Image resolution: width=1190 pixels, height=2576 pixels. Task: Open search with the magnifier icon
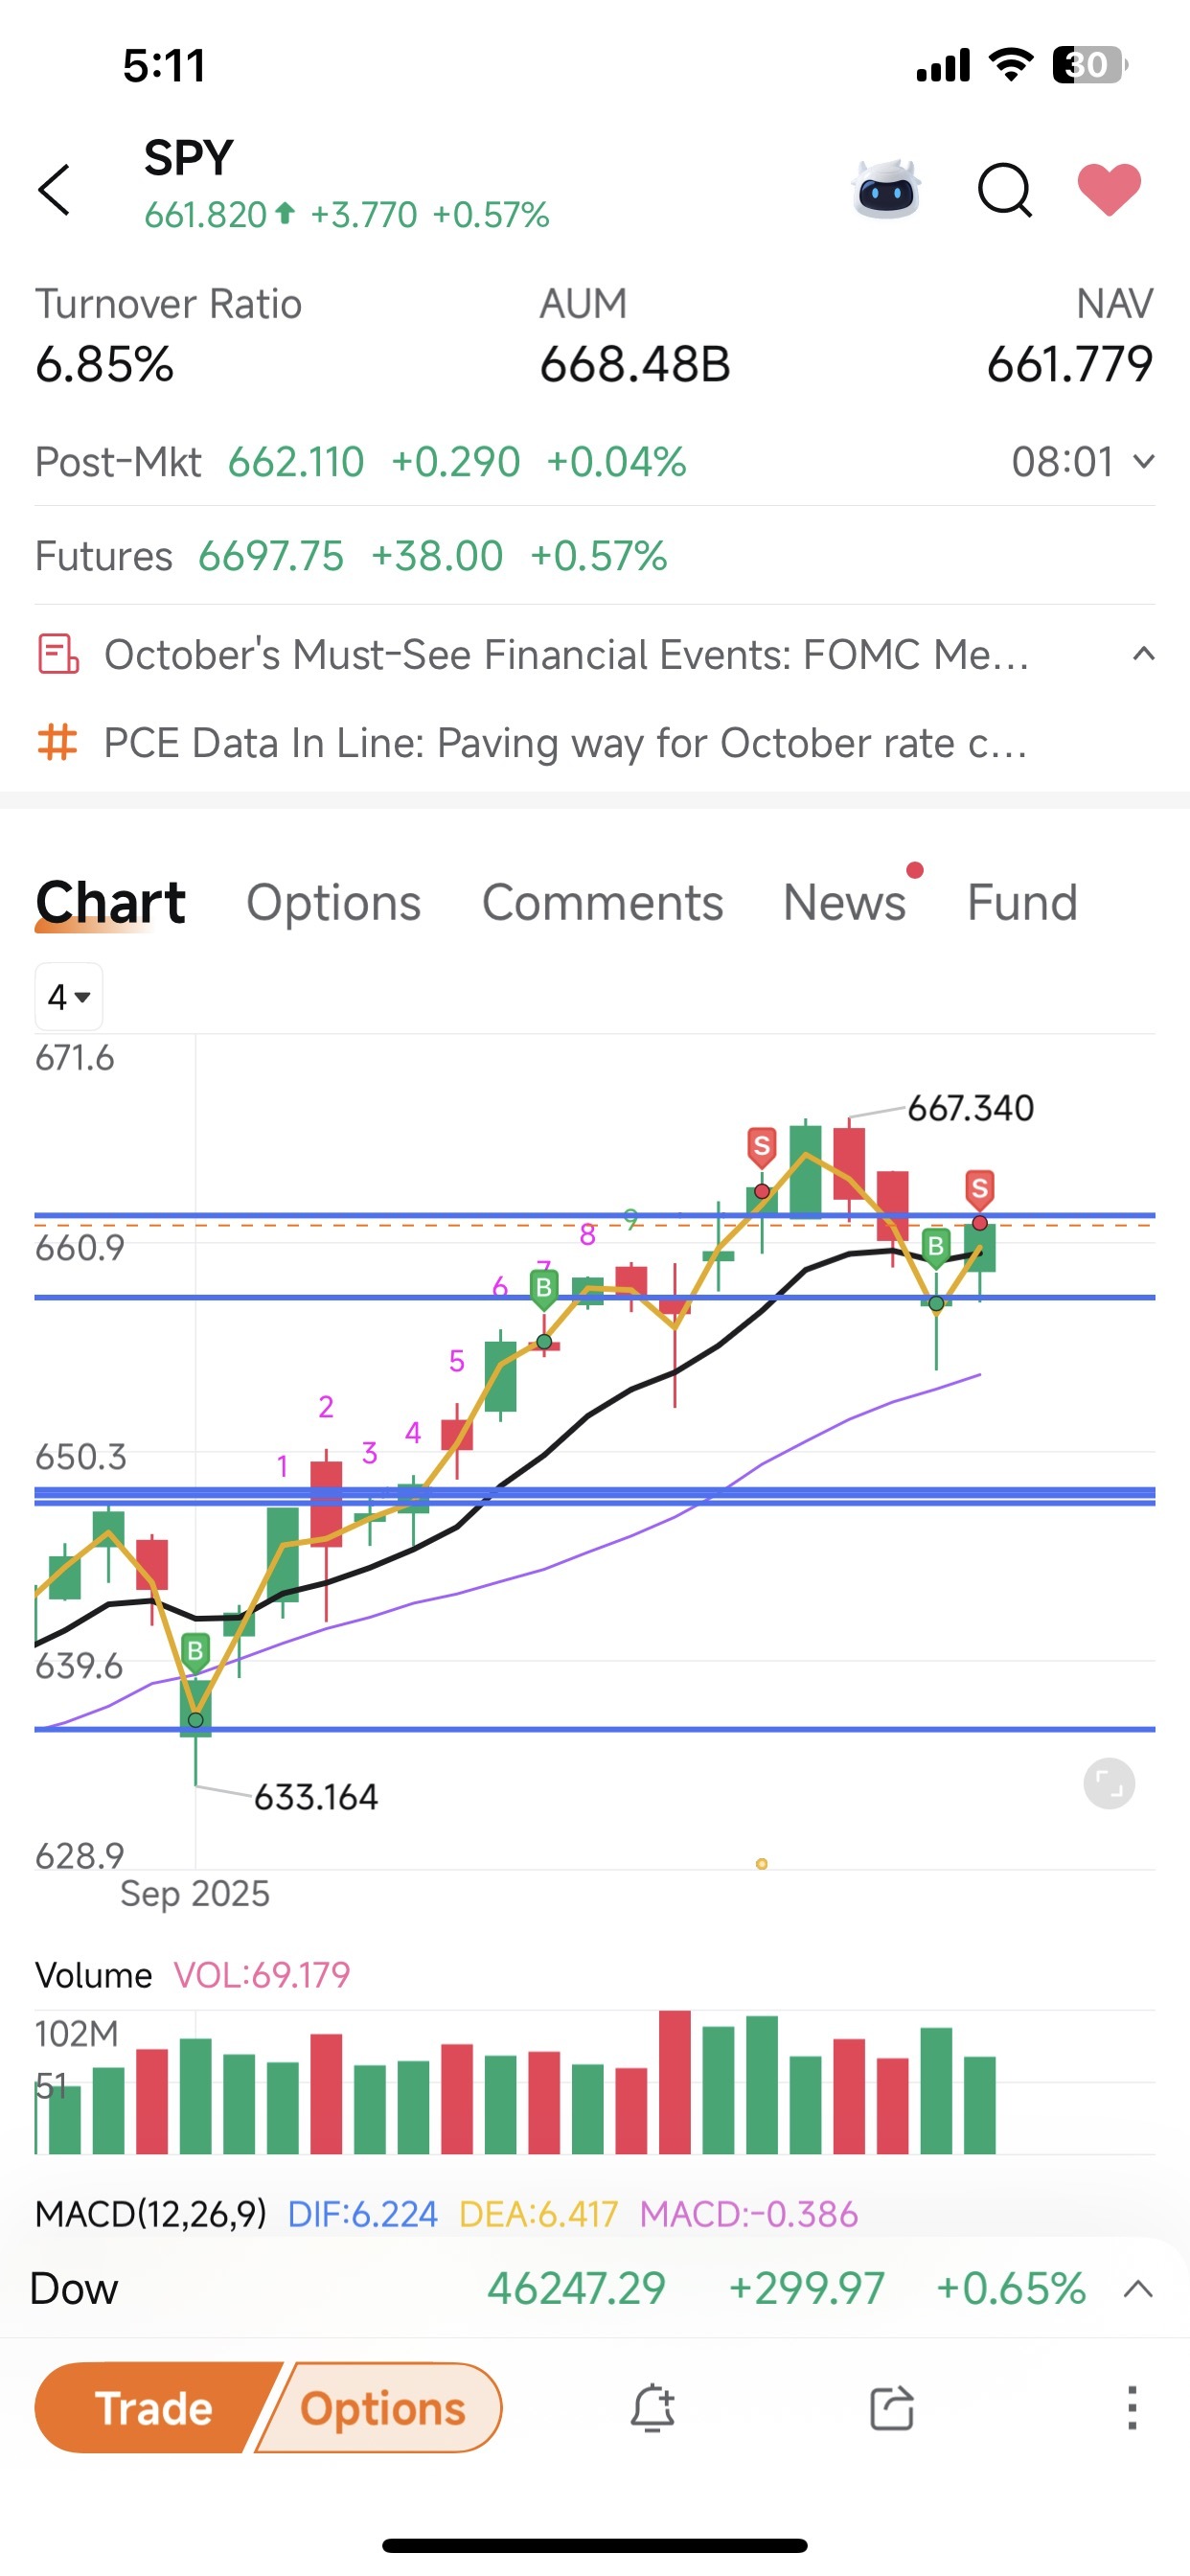click(1004, 189)
